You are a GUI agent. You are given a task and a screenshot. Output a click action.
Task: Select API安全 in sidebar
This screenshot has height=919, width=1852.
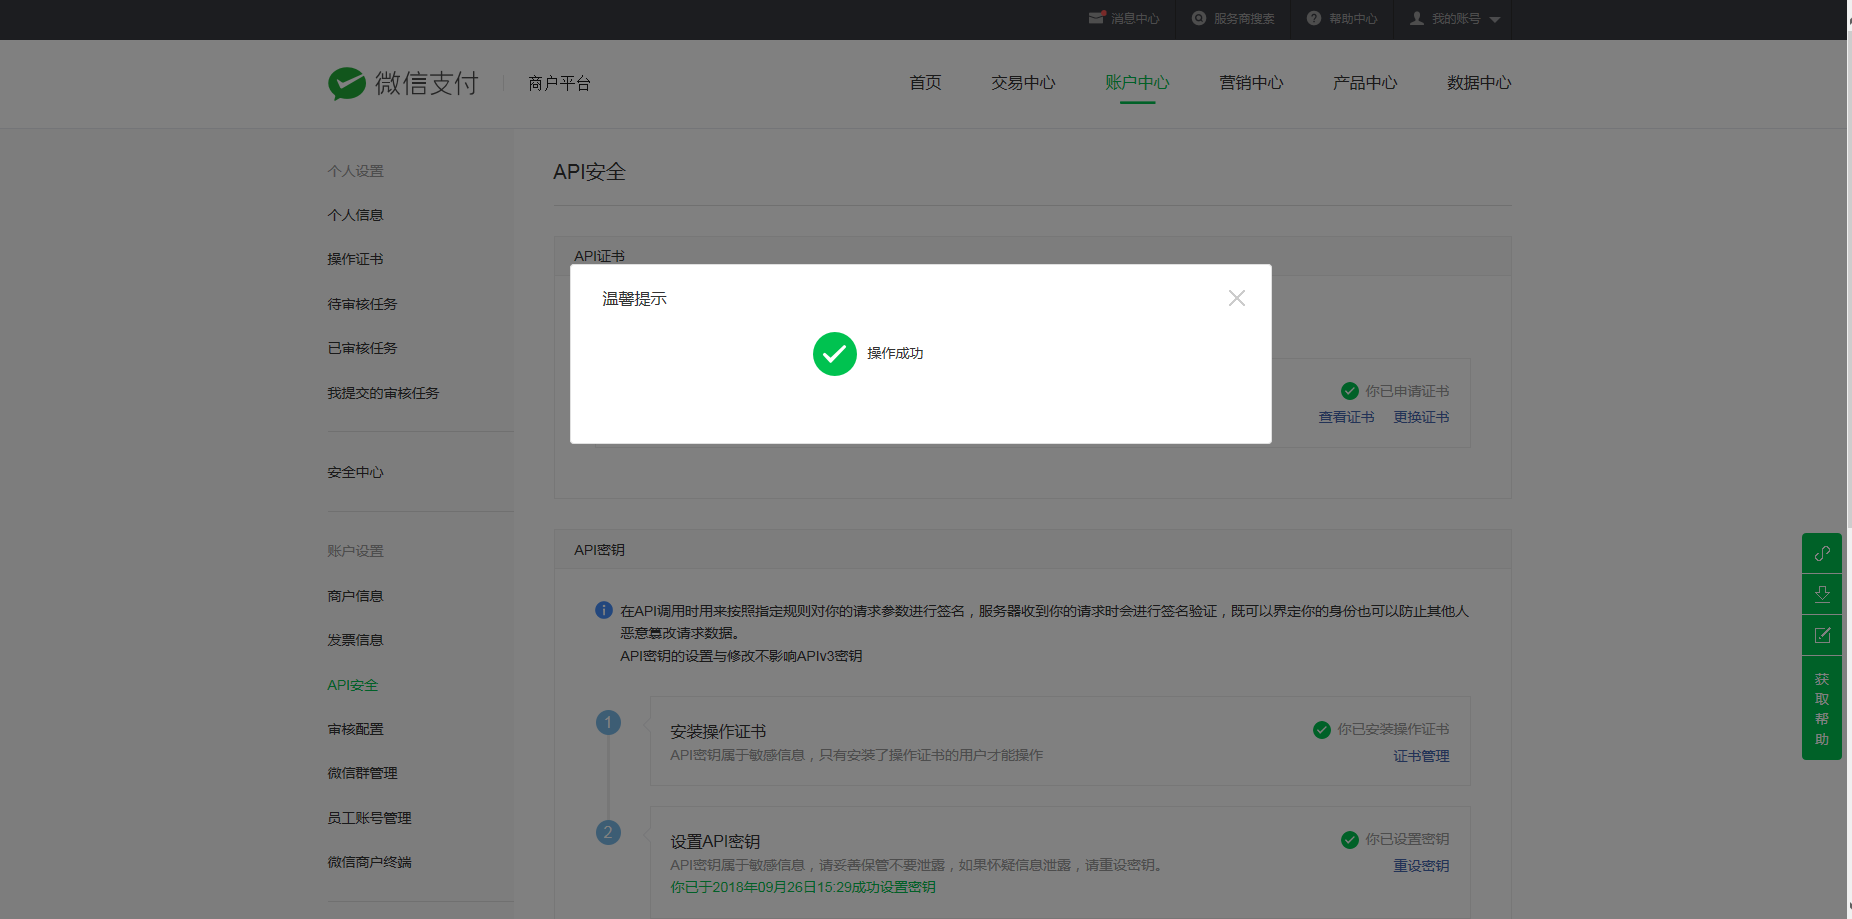(352, 685)
